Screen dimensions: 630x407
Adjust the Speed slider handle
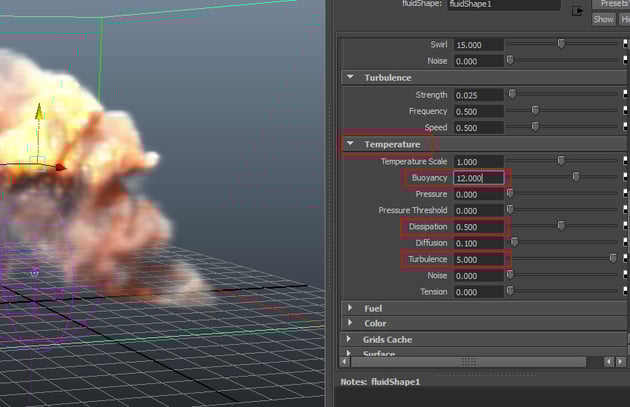click(535, 127)
